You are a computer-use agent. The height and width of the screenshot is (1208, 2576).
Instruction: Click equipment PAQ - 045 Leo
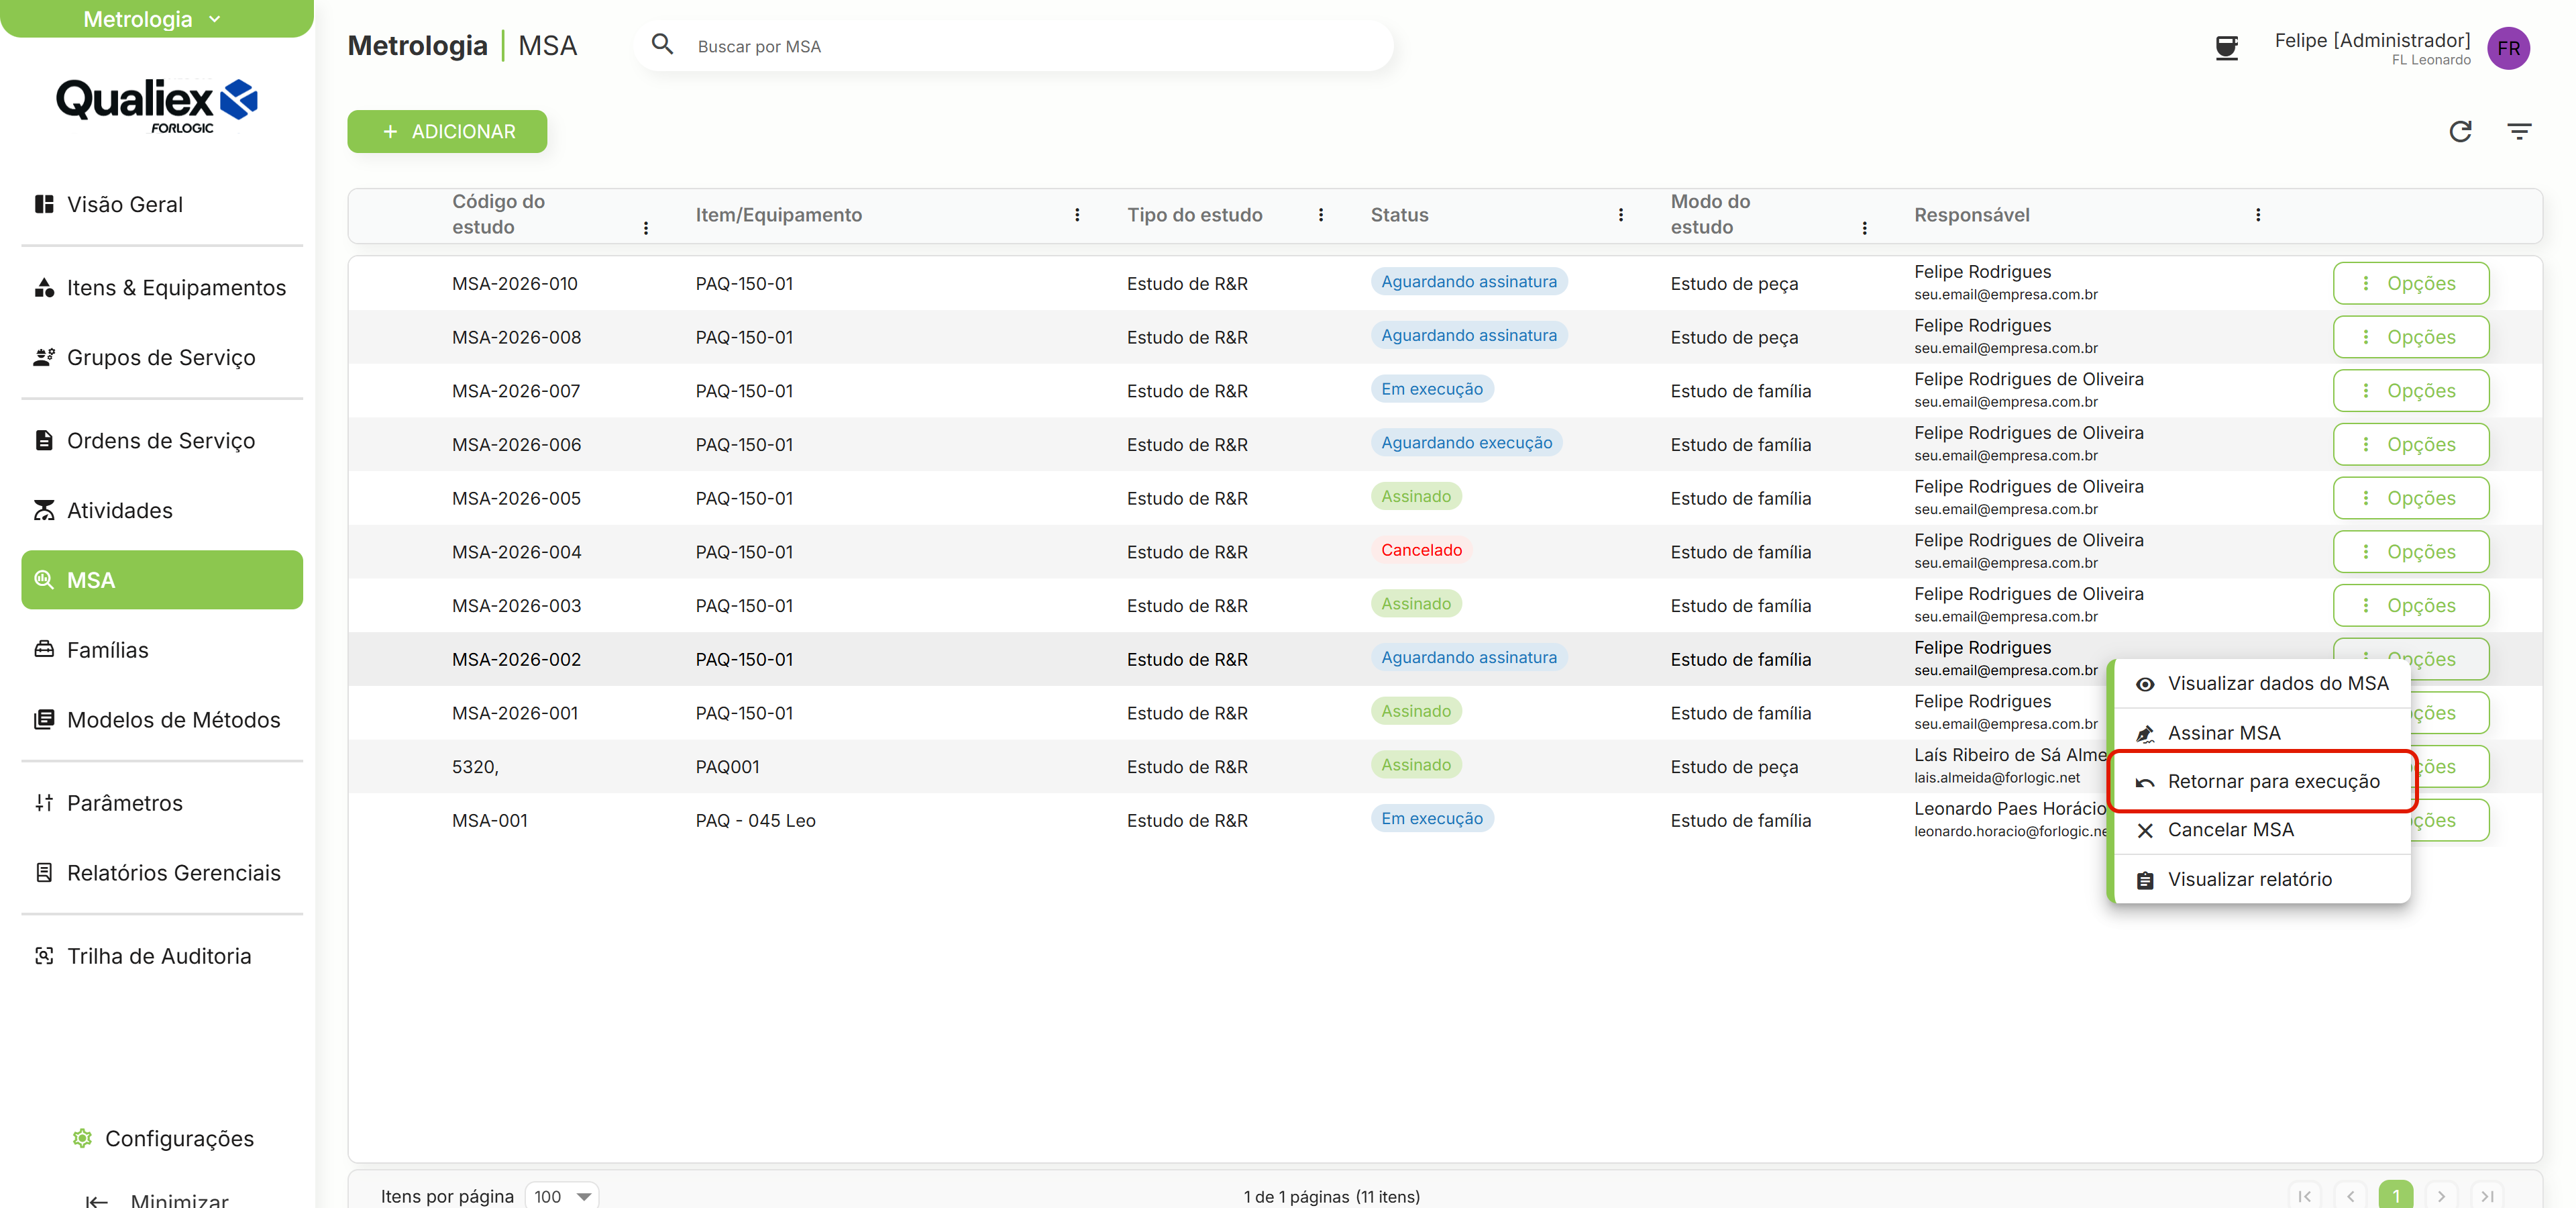[755, 821]
